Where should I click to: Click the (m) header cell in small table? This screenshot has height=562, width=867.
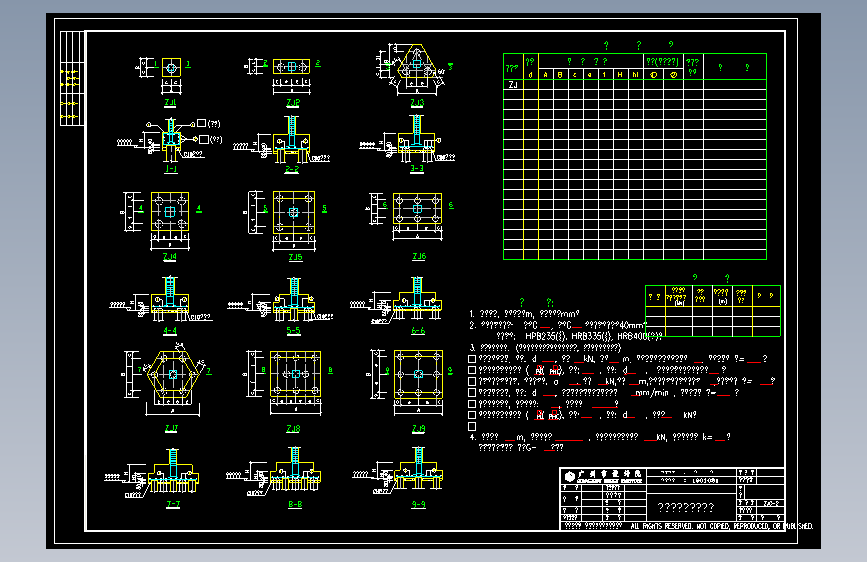click(722, 296)
